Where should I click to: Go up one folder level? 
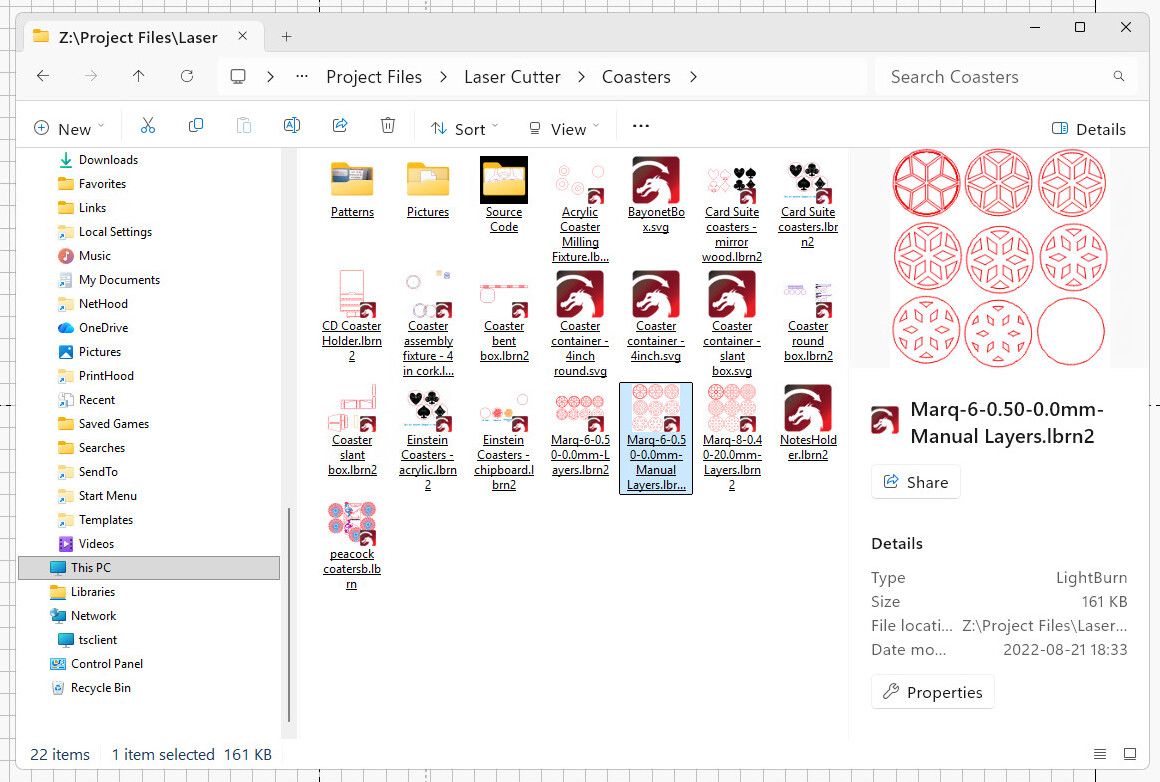pos(139,77)
